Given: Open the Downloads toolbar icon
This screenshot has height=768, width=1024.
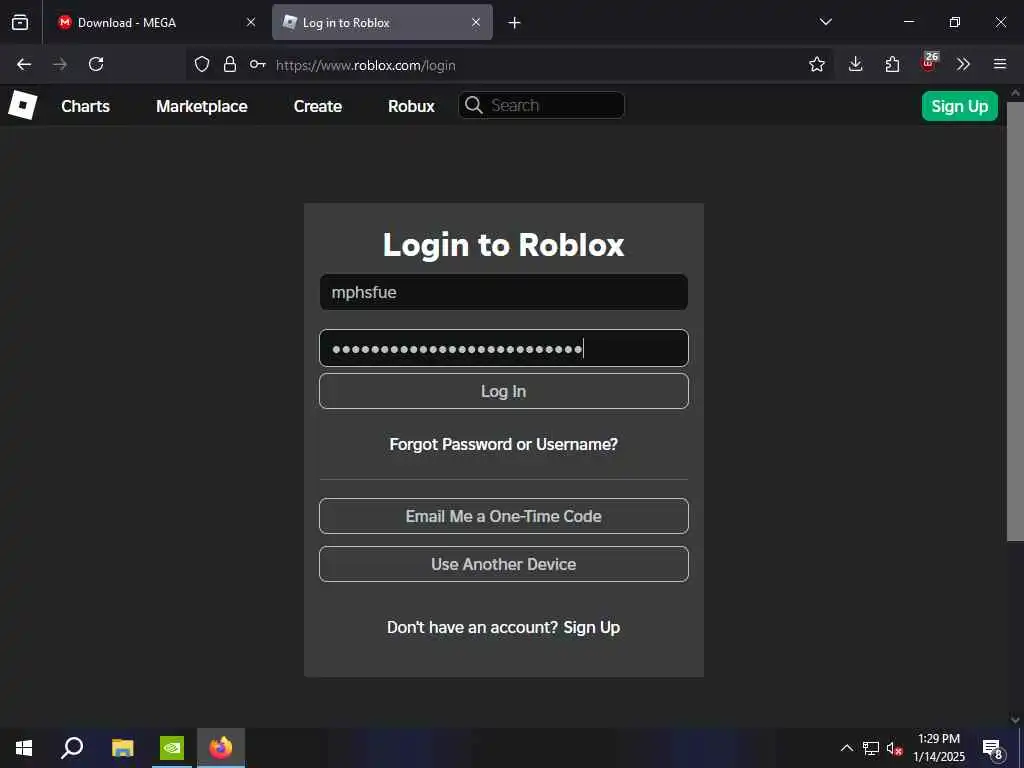Looking at the screenshot, I should point(856,64).
